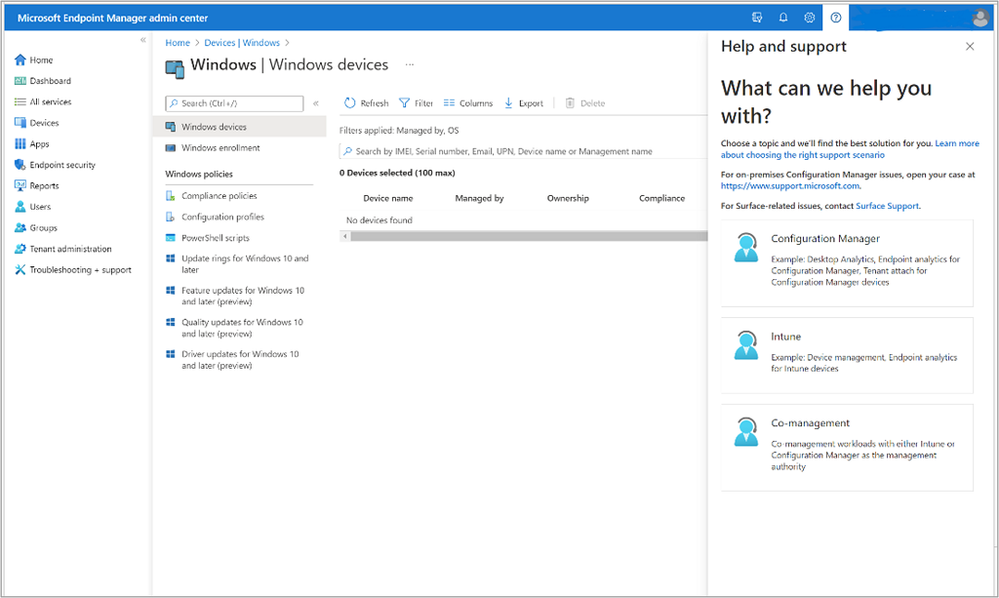Click the Devices | Windows breadcrumb
The height and width of the screenshot is (598, 999).
242,43
